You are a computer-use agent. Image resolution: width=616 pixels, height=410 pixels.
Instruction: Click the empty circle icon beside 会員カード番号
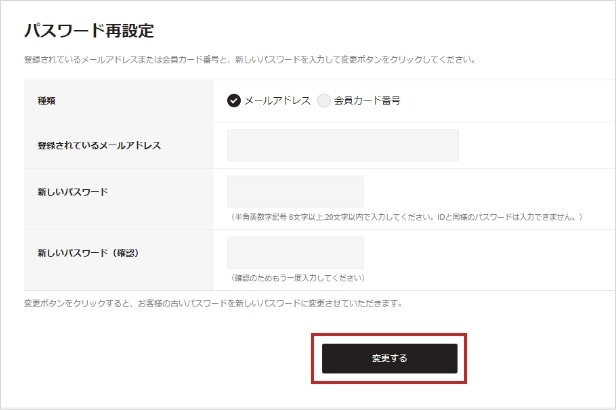[x=324, y=101]
